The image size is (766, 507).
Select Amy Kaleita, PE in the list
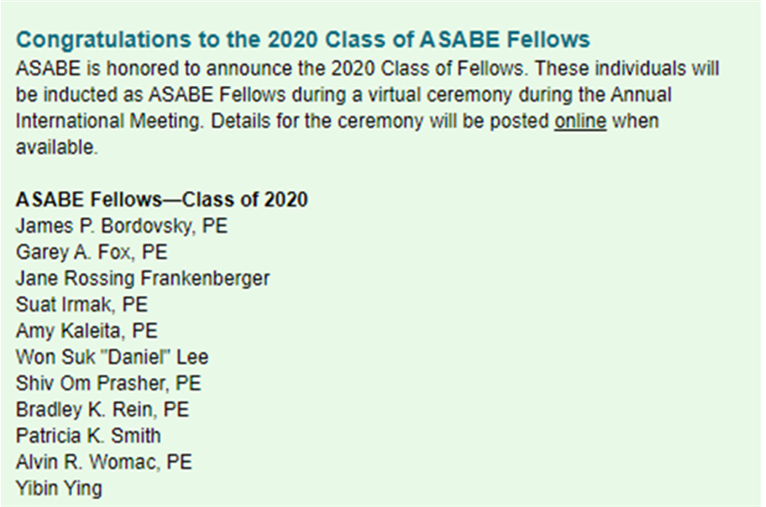[x=87, y=330]
